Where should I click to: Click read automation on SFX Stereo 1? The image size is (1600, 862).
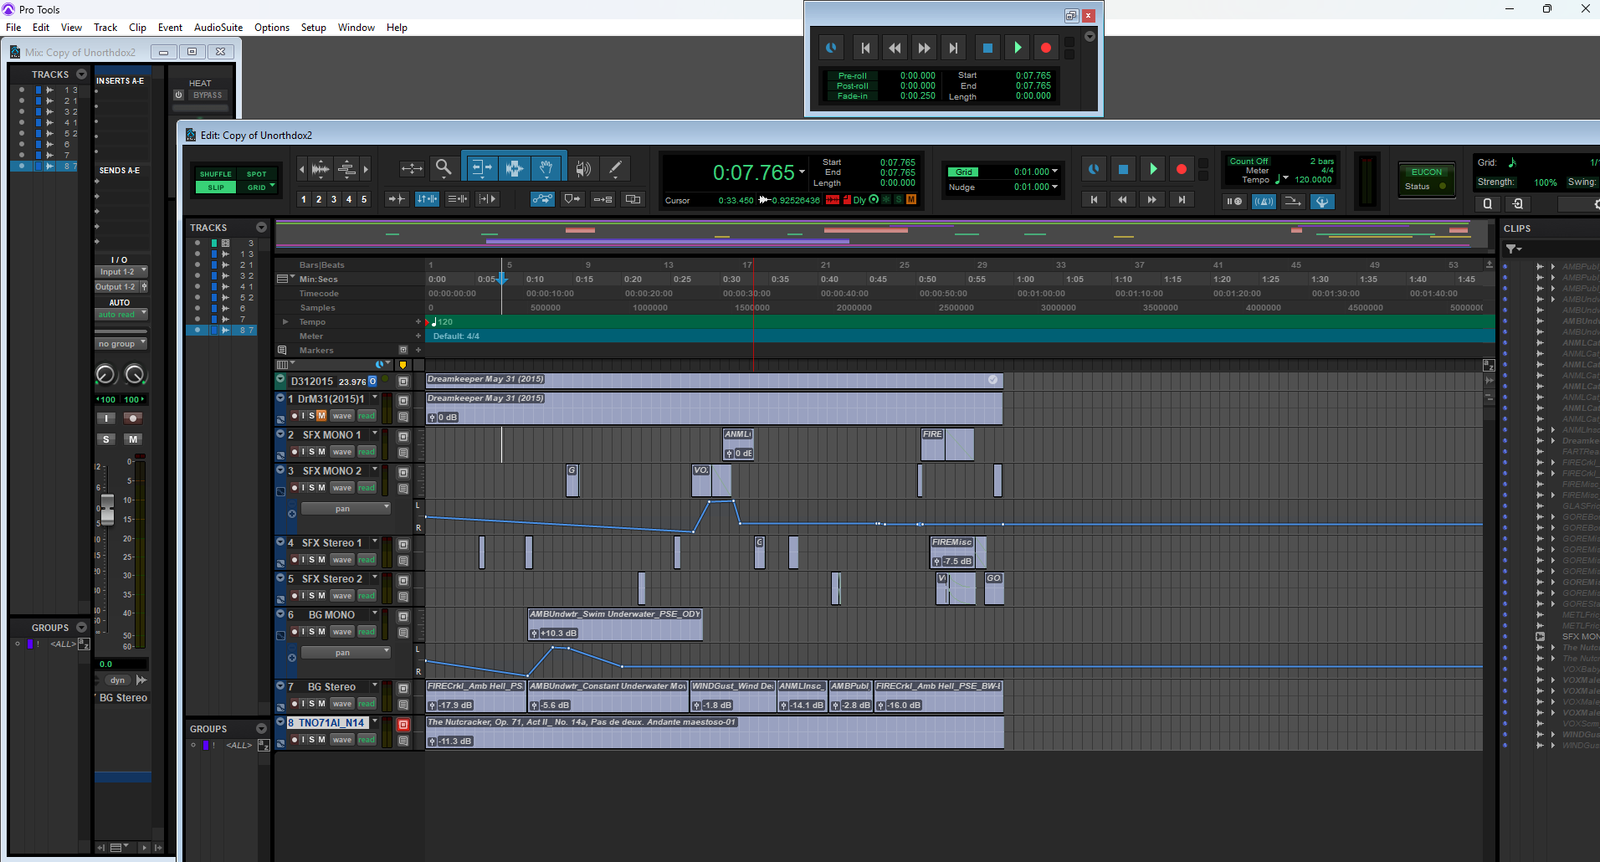(x=367, y=560)
